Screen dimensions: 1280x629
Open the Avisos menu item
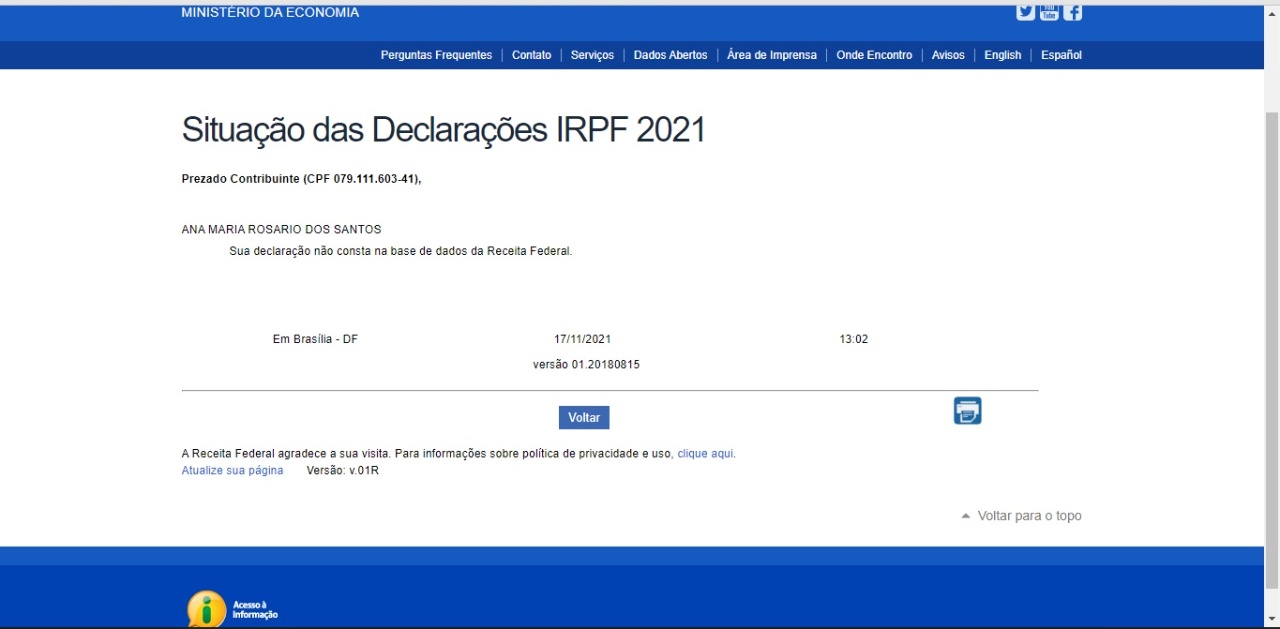pyautogui.click(x=948, y=55)
